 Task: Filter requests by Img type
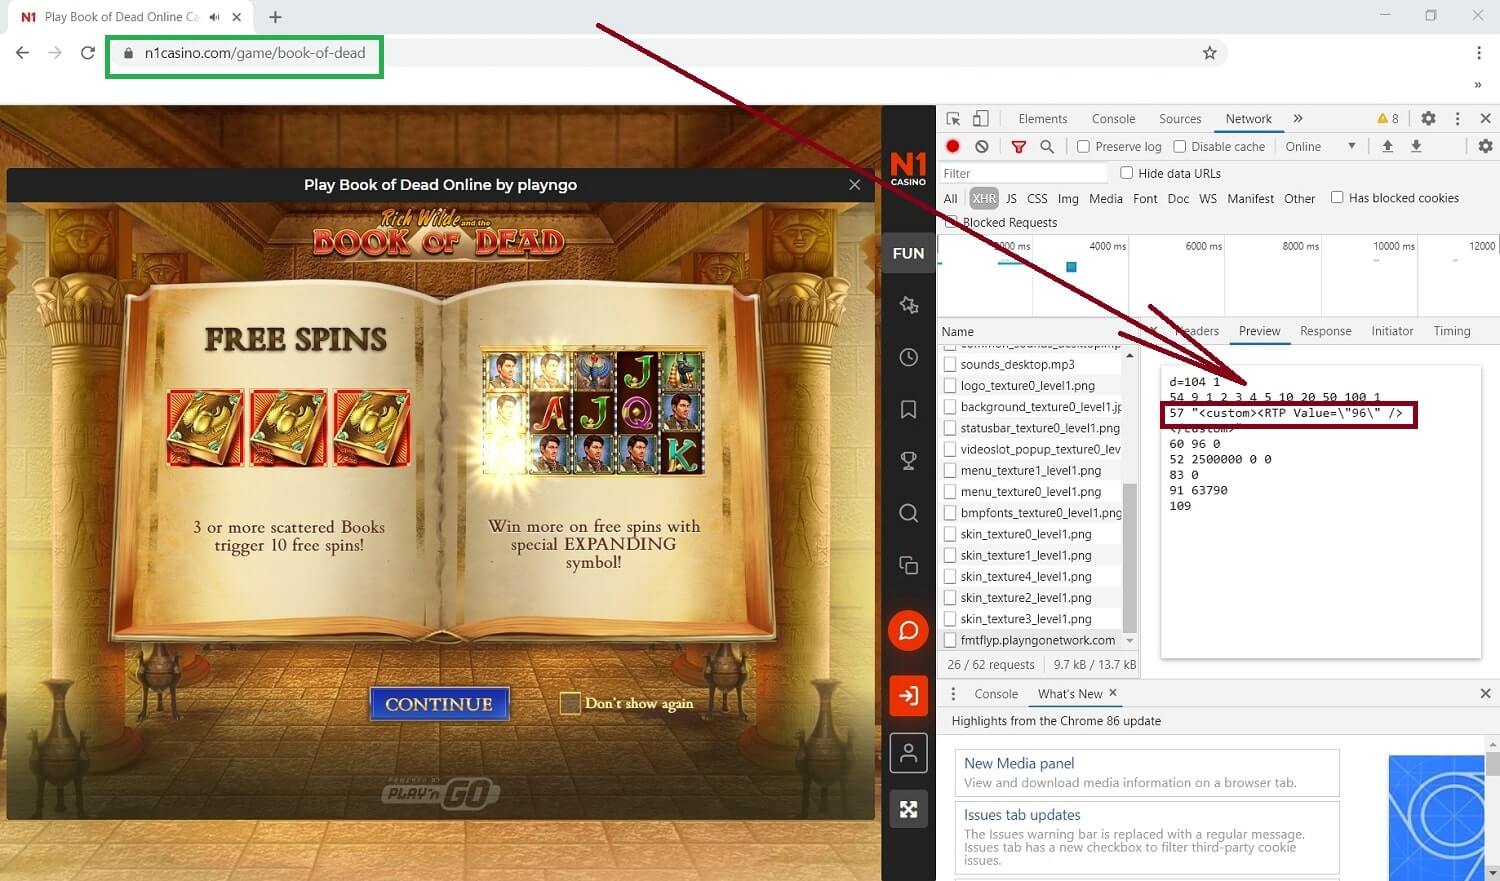(x=1068, y=198)
